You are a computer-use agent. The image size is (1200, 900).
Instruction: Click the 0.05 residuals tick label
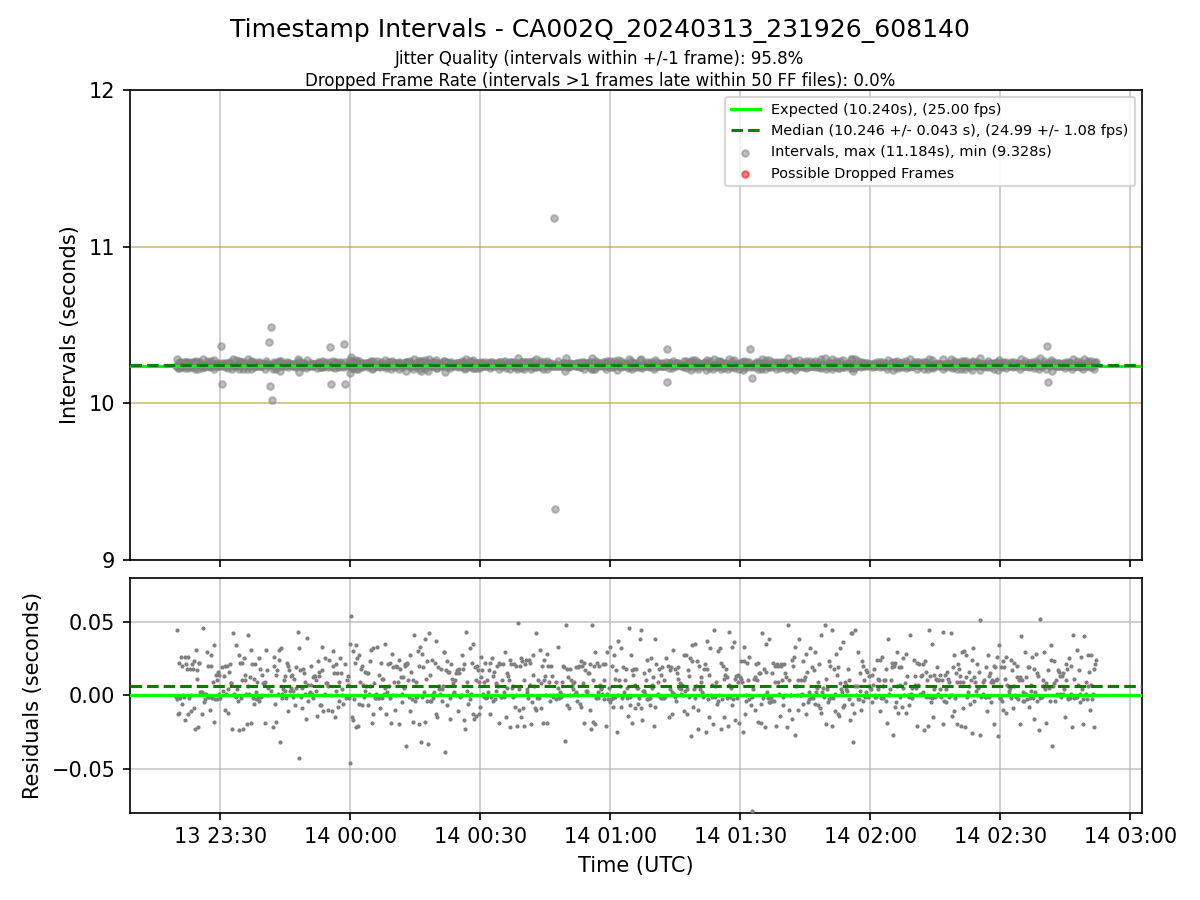pyautogui.click(x=92, y=622)
